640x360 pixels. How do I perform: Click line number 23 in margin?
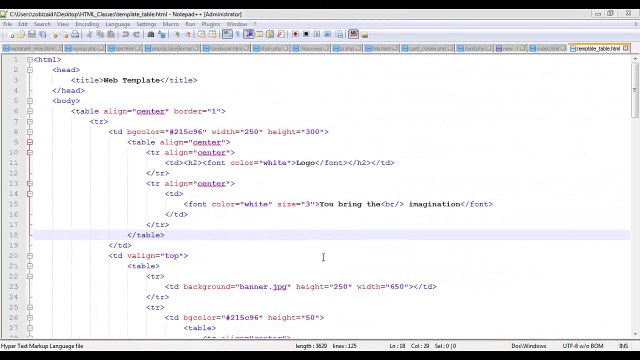[x=13, y=287]
